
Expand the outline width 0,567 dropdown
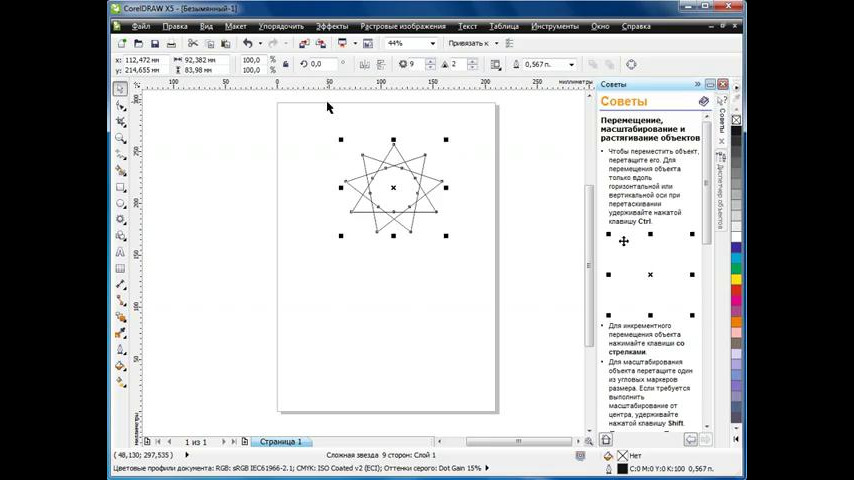point(572,64)
